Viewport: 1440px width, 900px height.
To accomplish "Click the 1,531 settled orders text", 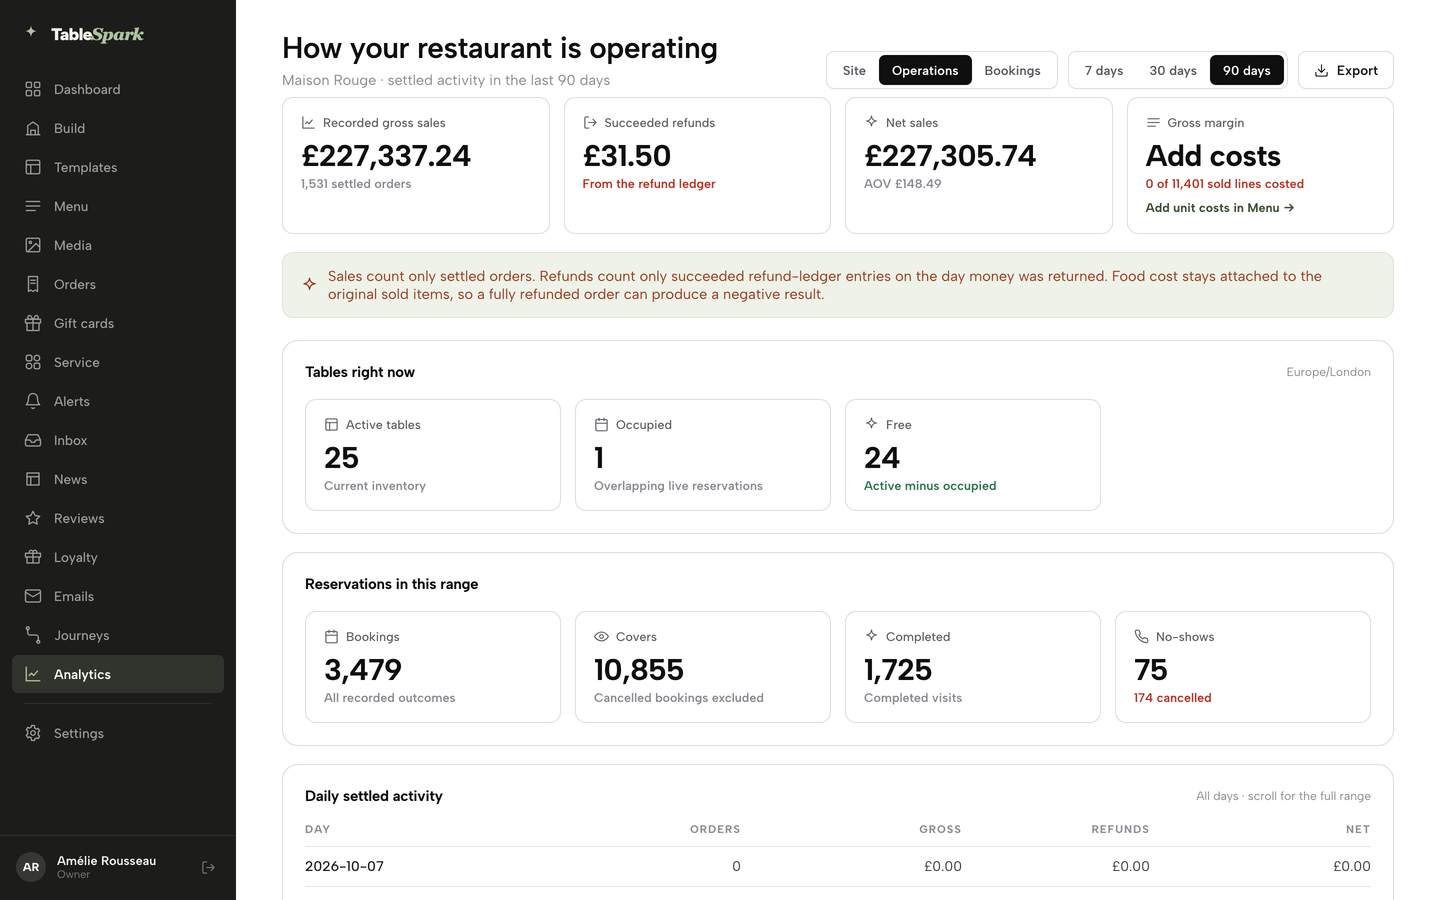I will [x=356, y=184].
